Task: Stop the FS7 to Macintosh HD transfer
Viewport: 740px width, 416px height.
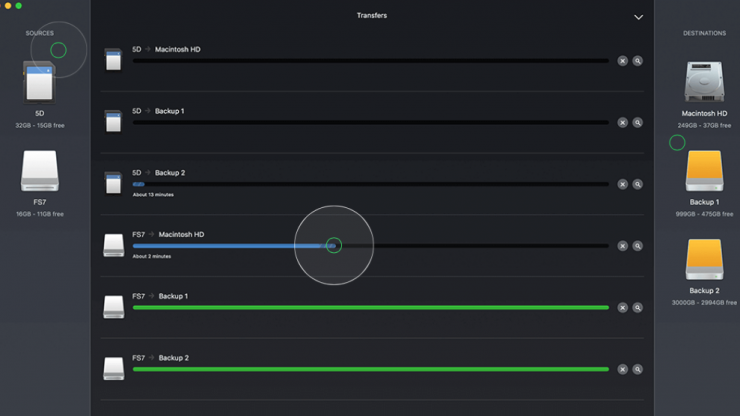Action: tap(622, 246)
